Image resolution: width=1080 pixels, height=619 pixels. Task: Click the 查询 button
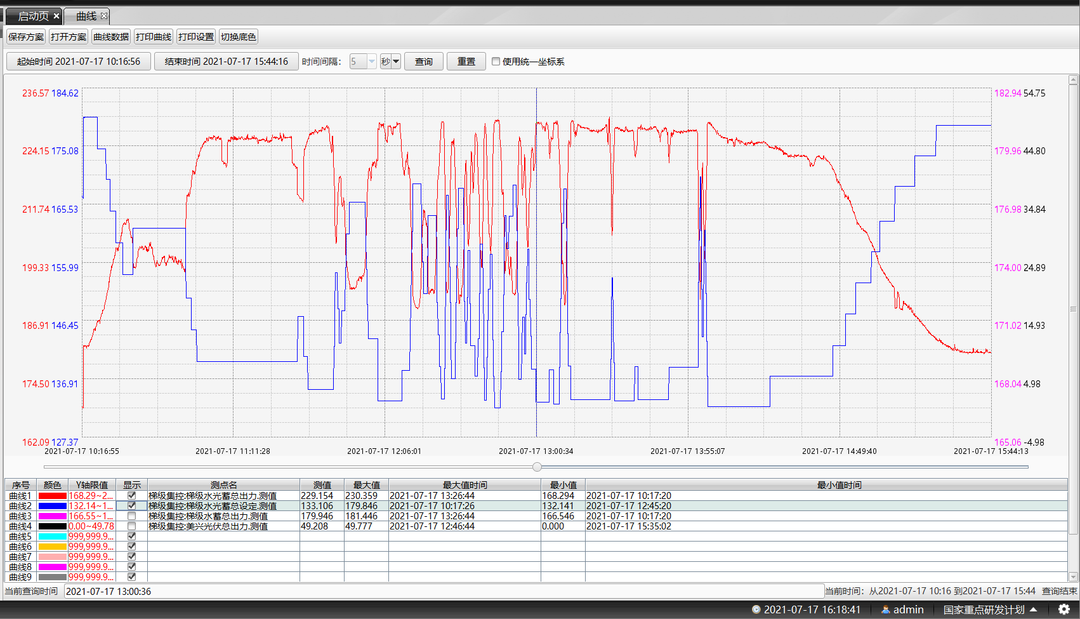(x=424, y=61)
